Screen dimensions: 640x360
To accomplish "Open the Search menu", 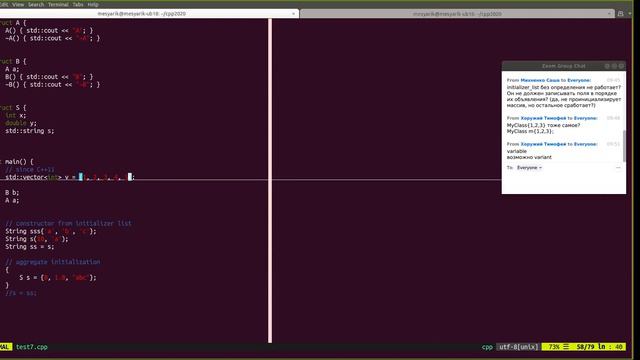I will pyautogui.click(x=36, y=4).
